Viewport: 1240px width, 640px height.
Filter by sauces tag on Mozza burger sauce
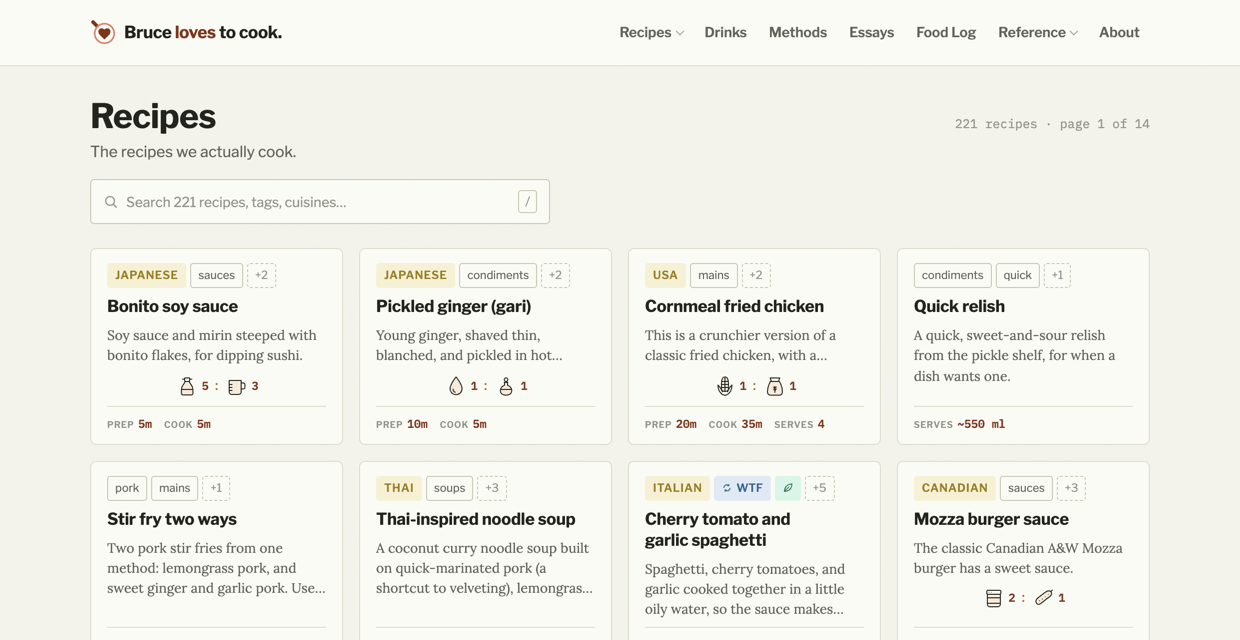click(1026, 488)
